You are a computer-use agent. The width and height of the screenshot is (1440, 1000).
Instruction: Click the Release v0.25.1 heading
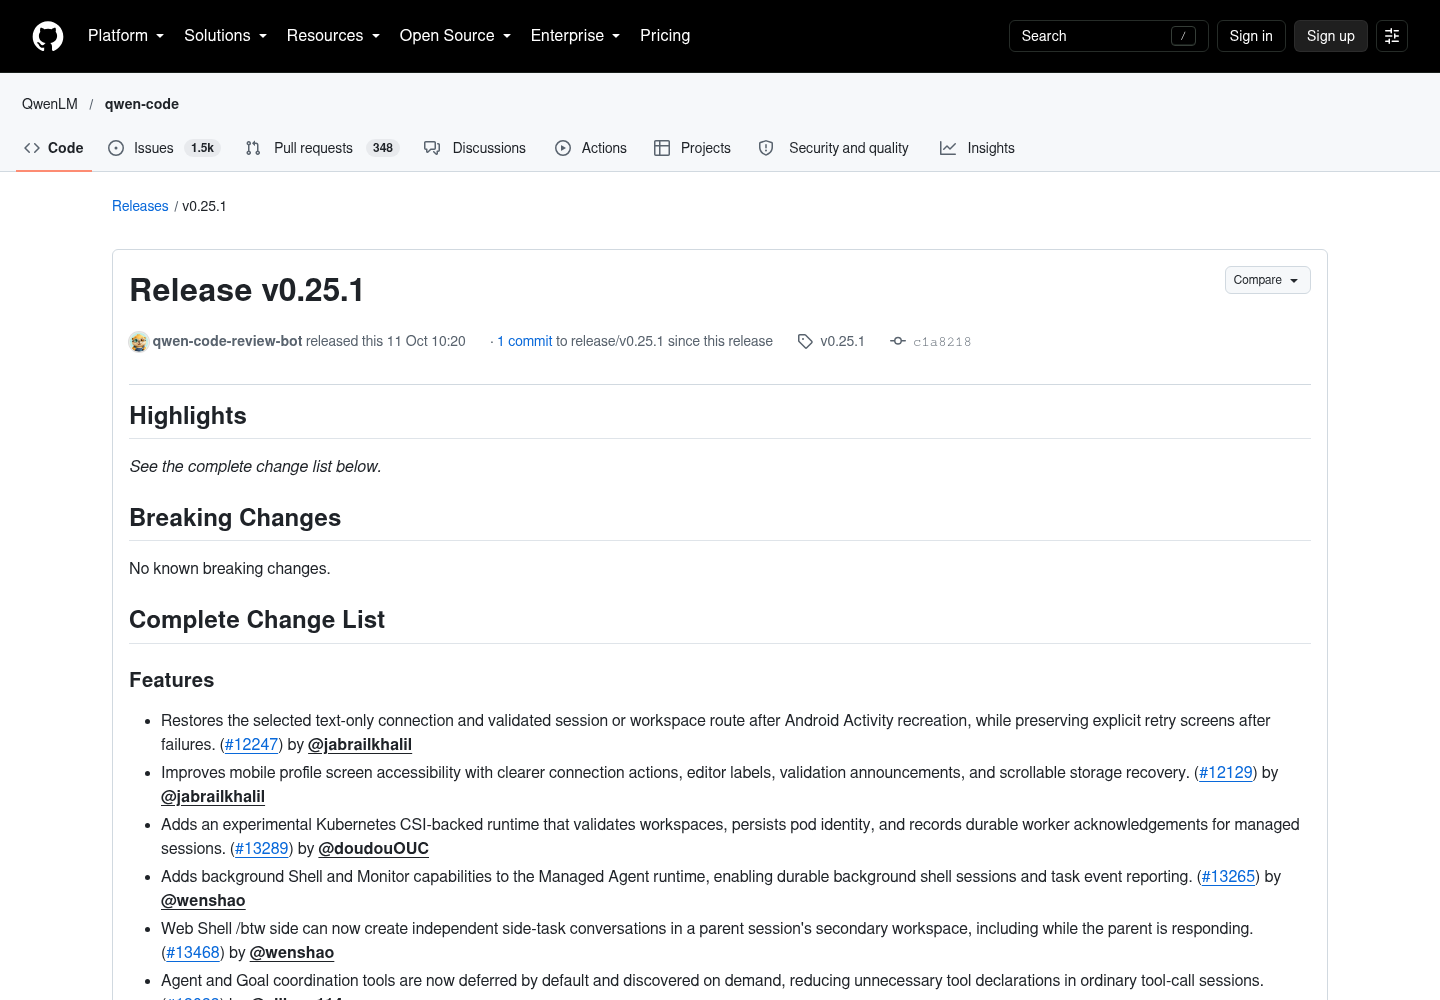(x=247, y=290)
